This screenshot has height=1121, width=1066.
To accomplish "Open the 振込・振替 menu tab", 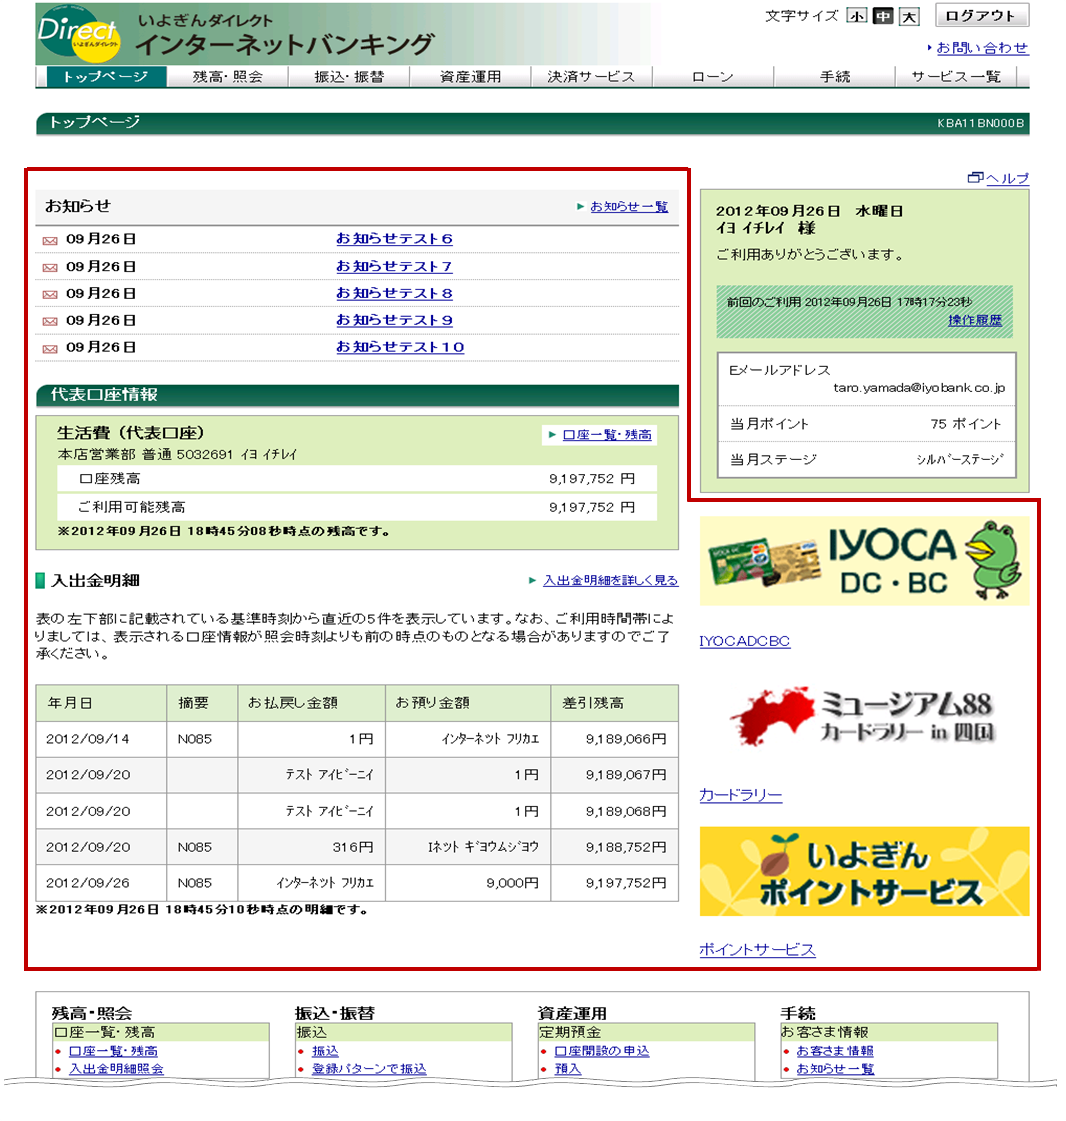I will (x=350, y=76).
